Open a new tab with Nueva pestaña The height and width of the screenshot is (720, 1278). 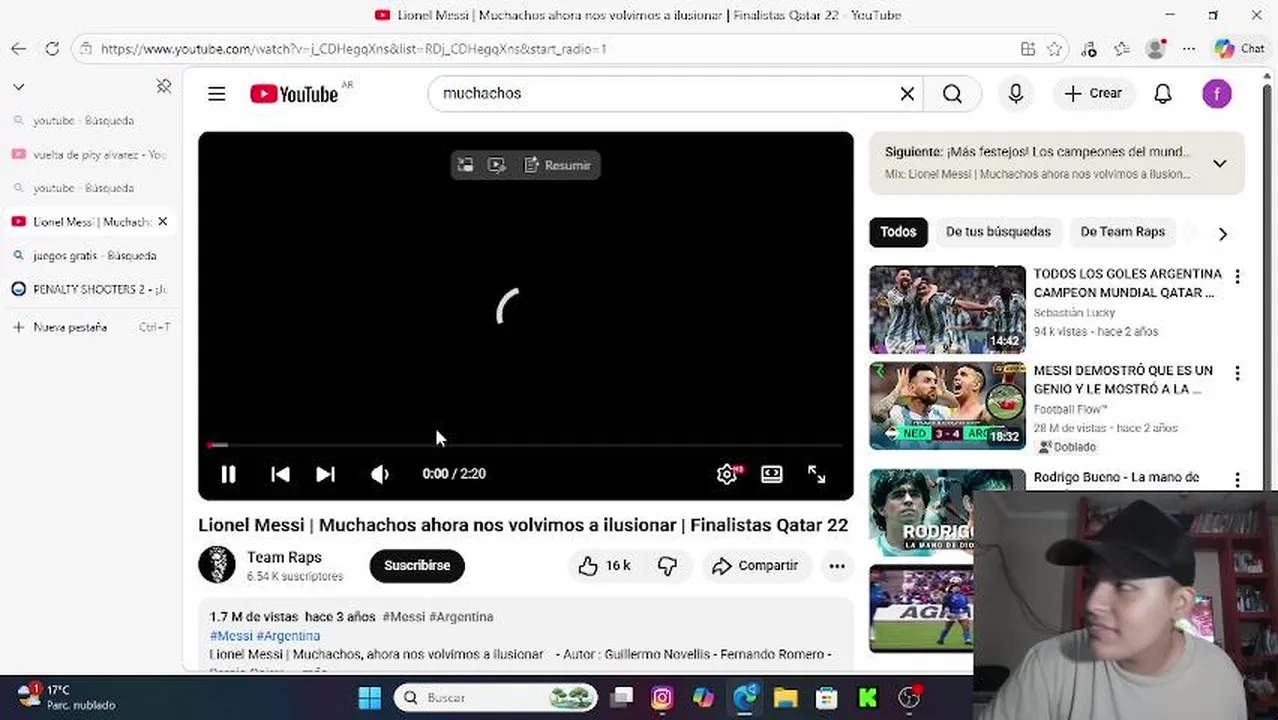pos(89,327)
